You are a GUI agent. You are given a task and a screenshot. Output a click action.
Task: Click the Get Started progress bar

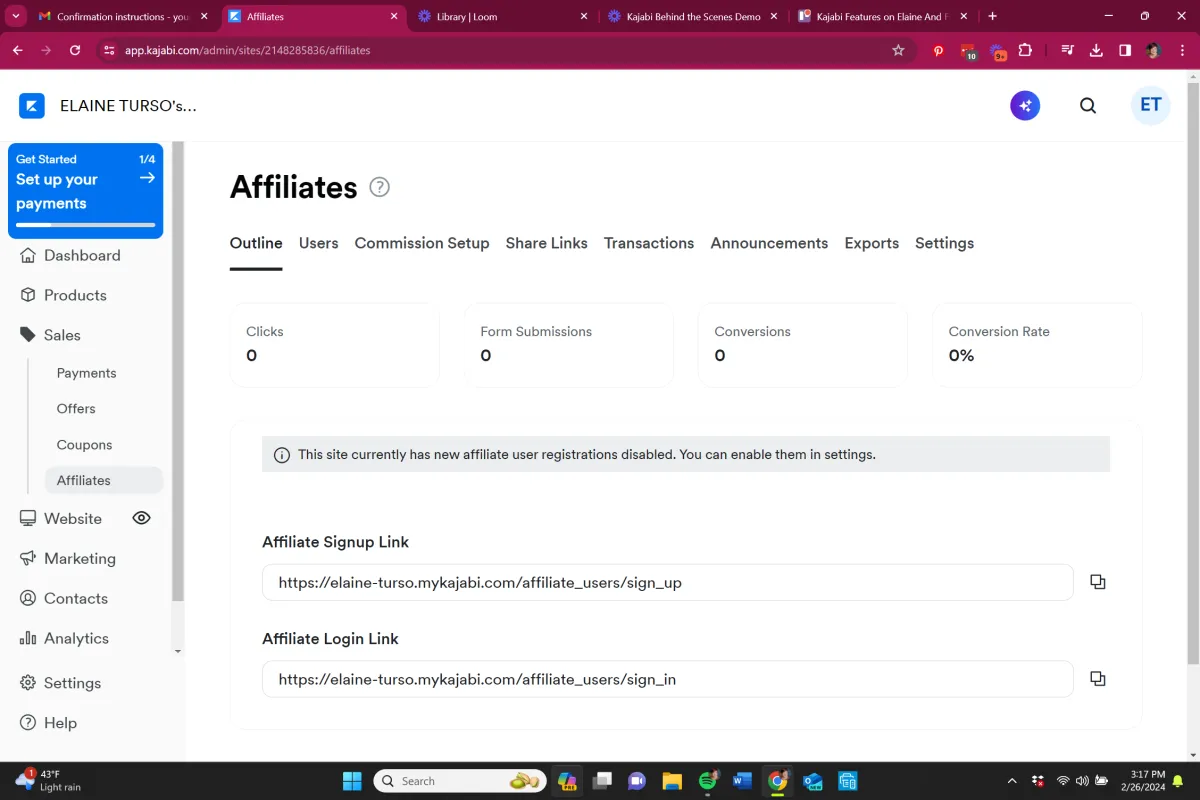(x=86, y=225)
